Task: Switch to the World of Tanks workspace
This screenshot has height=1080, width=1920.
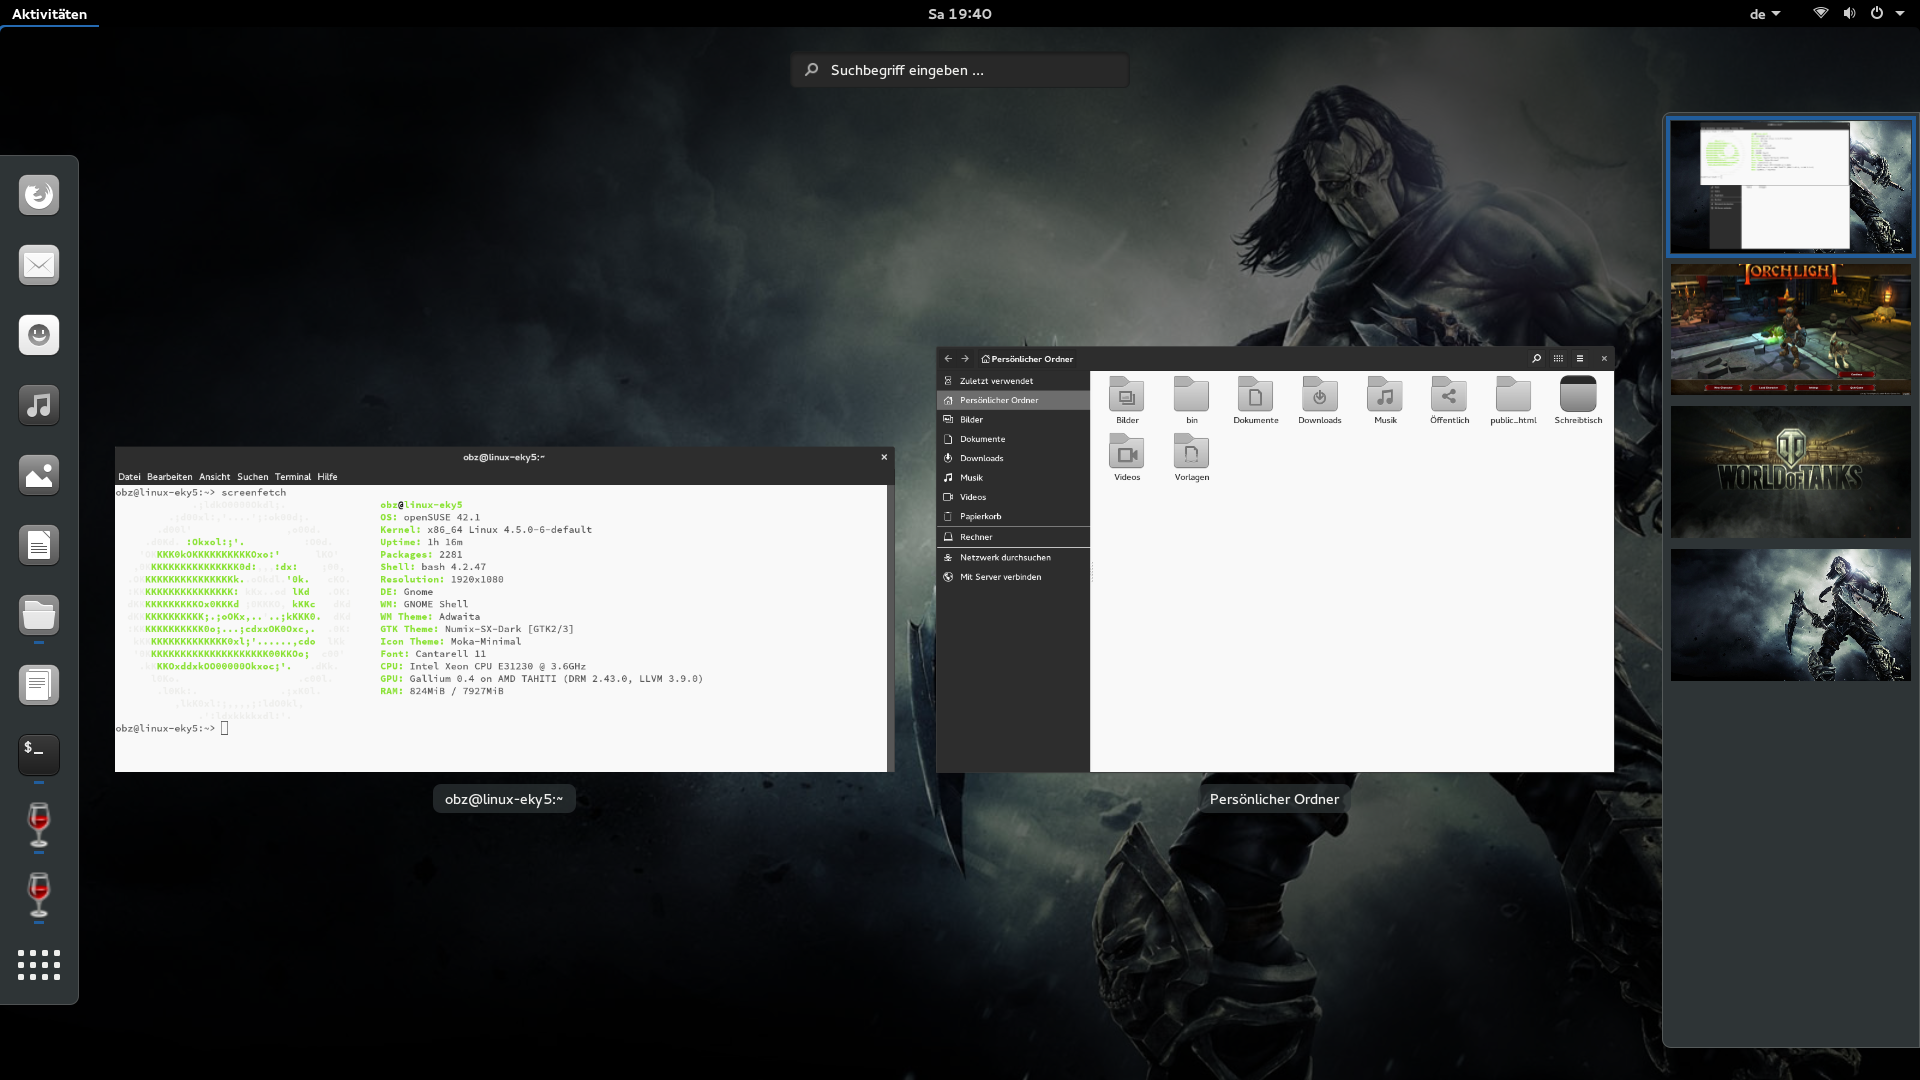Action: [x=1790, y=472]
